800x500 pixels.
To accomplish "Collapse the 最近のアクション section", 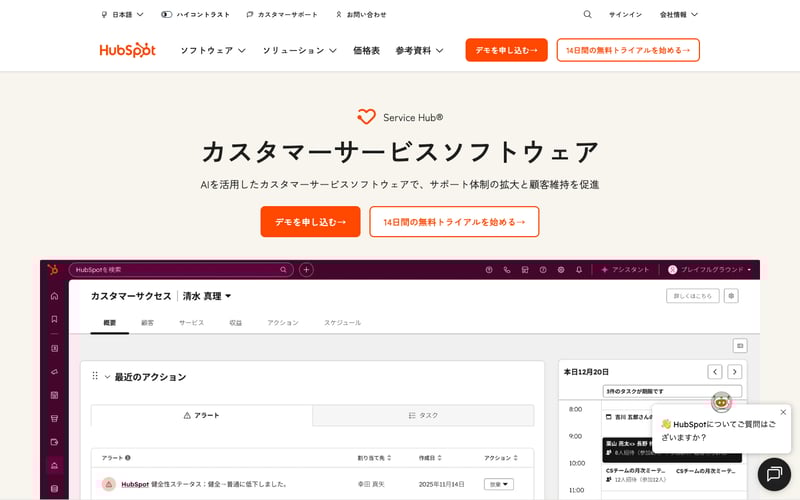I will [107, 377].
